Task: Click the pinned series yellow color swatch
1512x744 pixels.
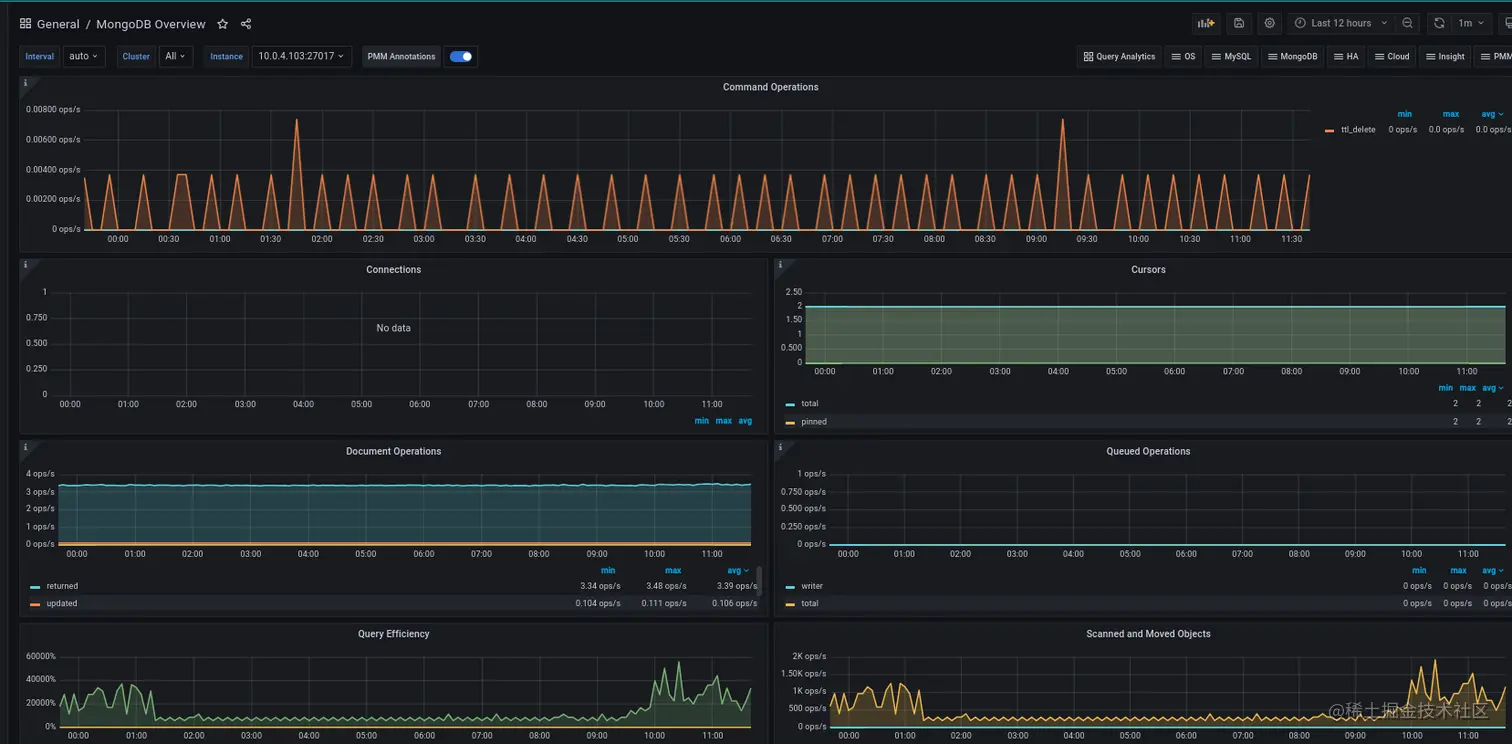Action: pos(790,423)
